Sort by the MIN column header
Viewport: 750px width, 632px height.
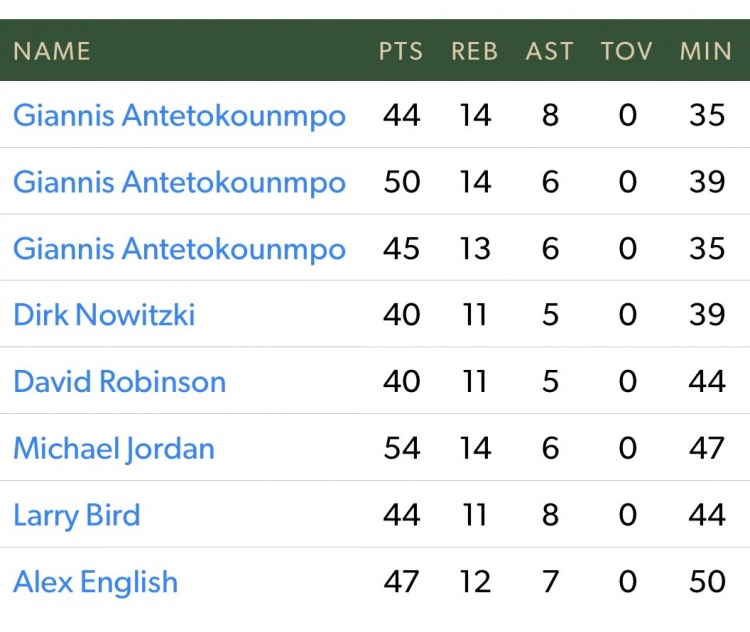pyautogui.click(x=706, y=51)
